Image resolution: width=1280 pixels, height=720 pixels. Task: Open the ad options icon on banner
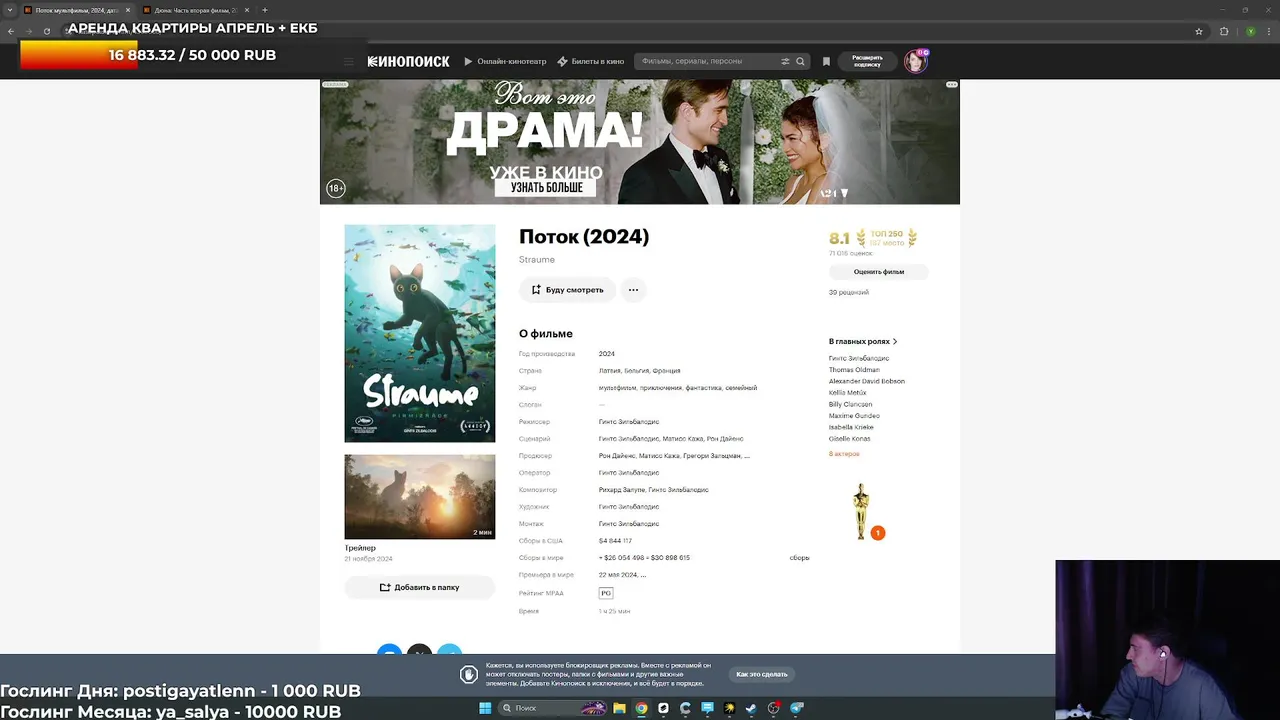pyautogui.click(x=952, y=85)
